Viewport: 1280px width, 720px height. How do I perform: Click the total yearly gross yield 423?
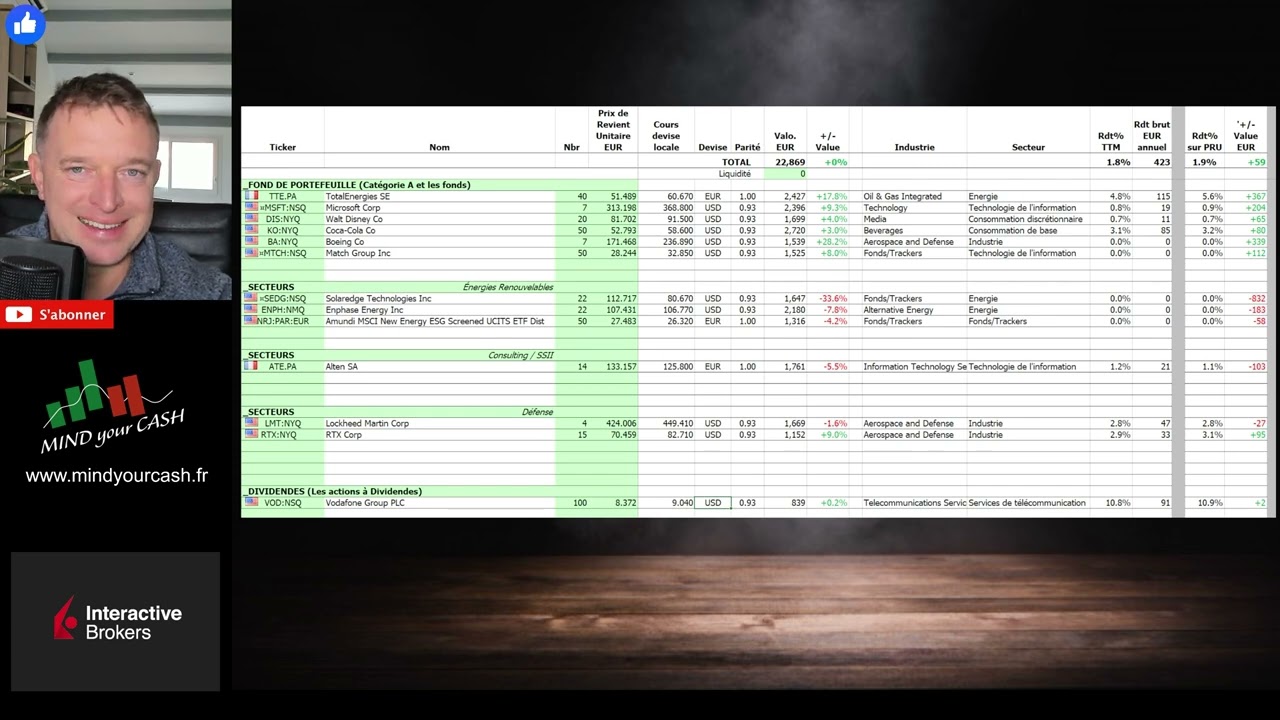click(x=1161, y=162)
